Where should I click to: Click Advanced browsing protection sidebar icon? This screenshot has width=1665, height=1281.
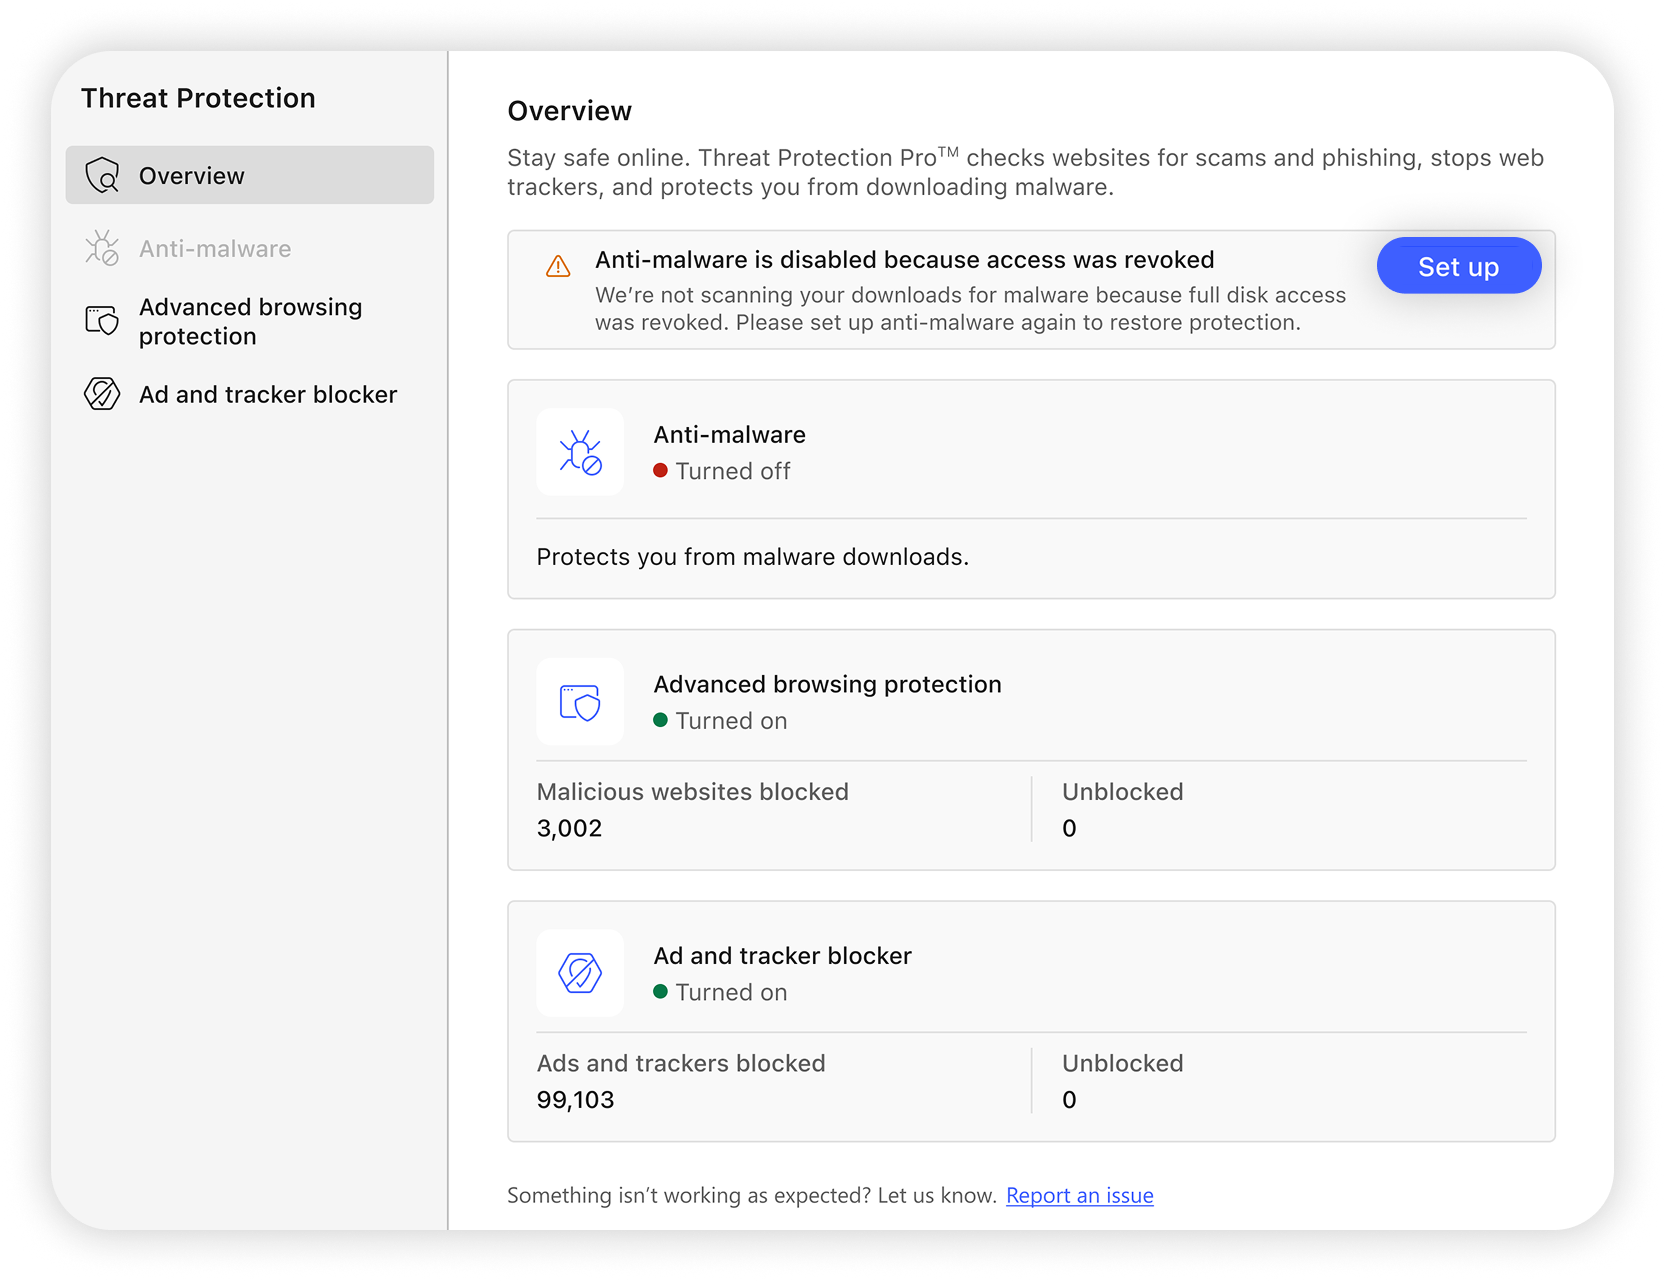coord(102,321)
